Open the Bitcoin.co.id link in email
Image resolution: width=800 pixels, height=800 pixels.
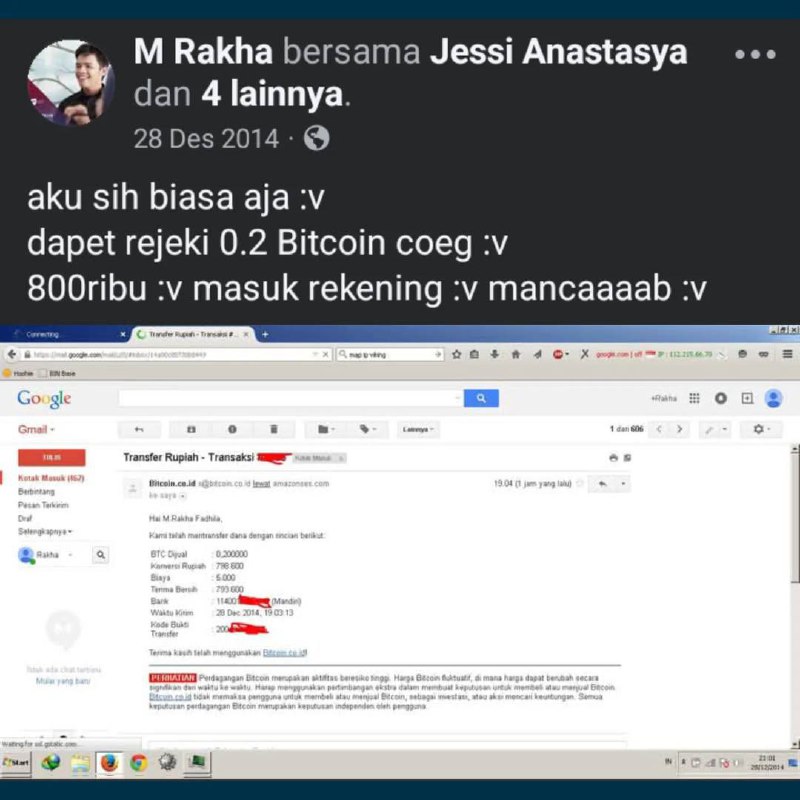coord(285,653)
